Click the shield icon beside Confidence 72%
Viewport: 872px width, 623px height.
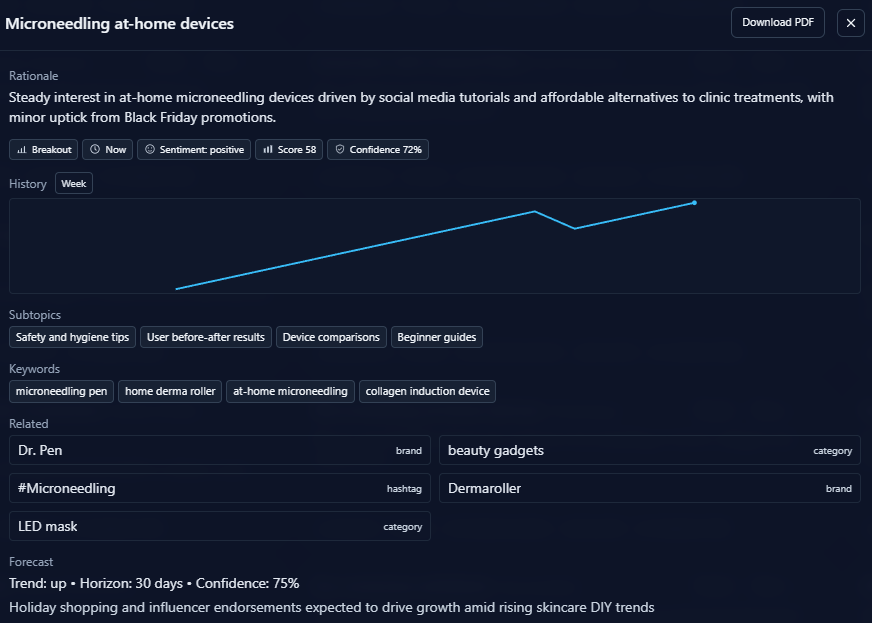click(x=340, y=150)
